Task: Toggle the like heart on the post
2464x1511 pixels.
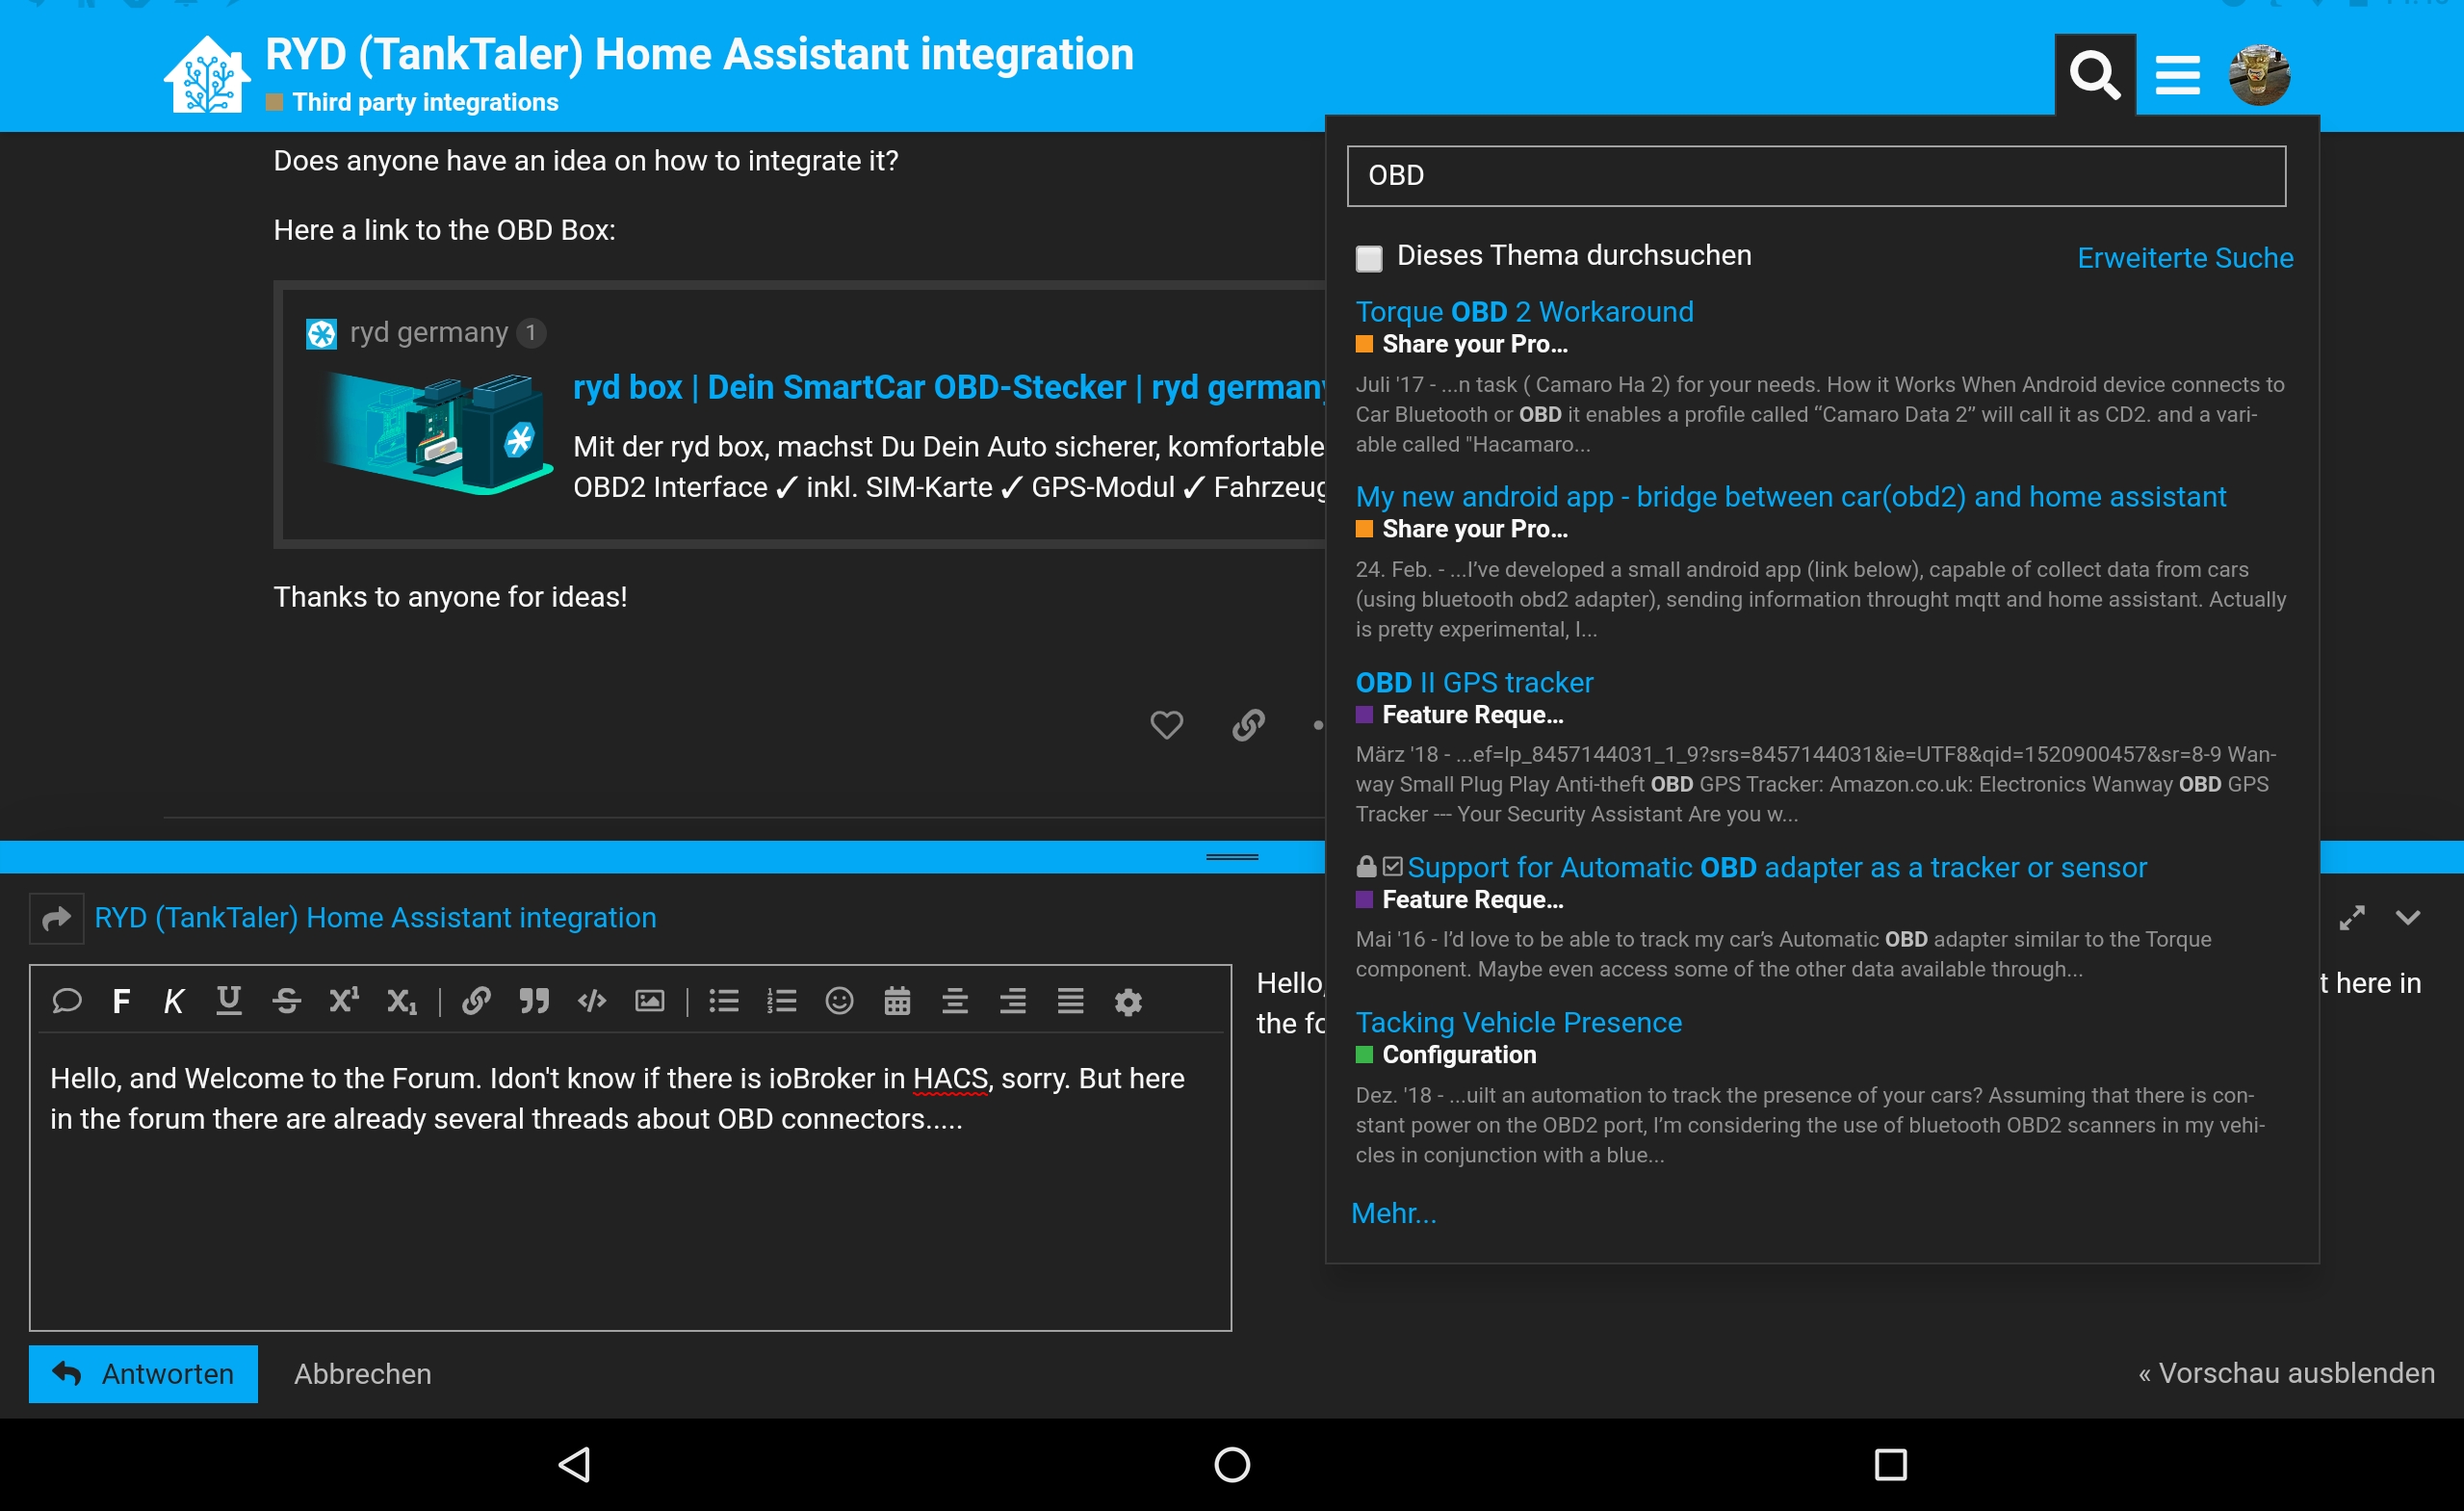Action: [1166, 724]
